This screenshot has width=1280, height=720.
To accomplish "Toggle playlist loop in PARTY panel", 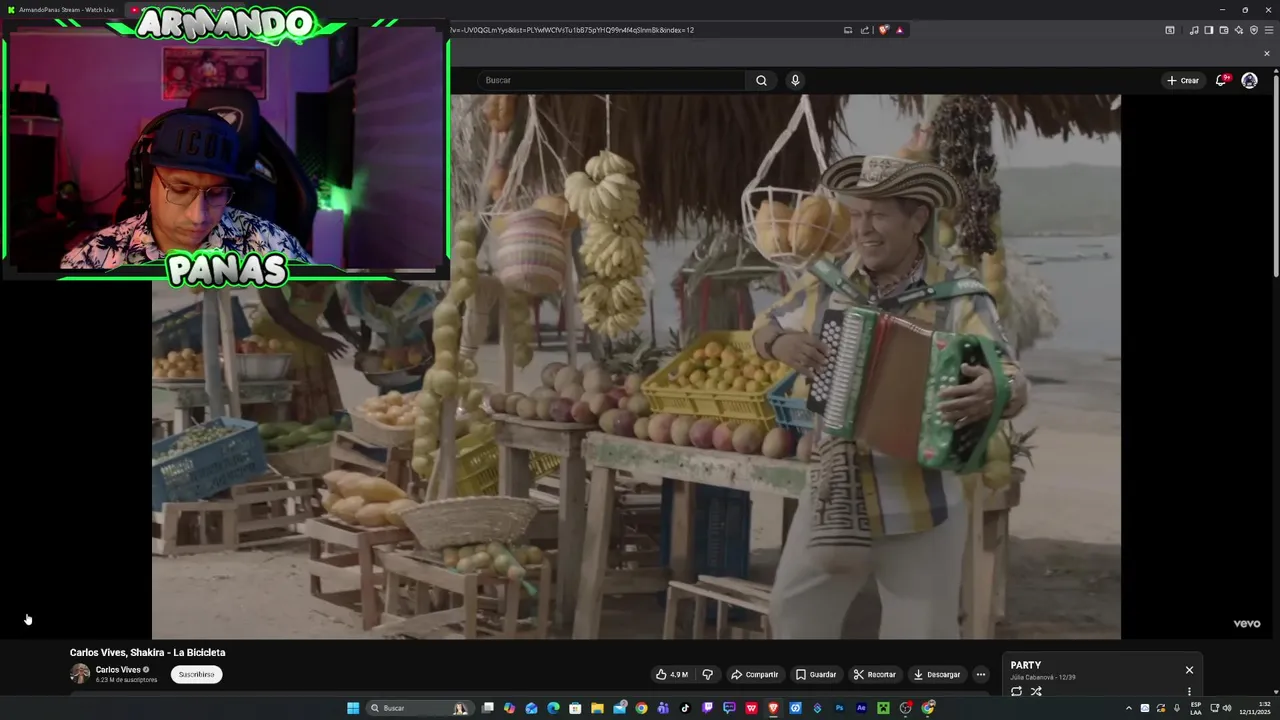I will tap(1017, 691).
